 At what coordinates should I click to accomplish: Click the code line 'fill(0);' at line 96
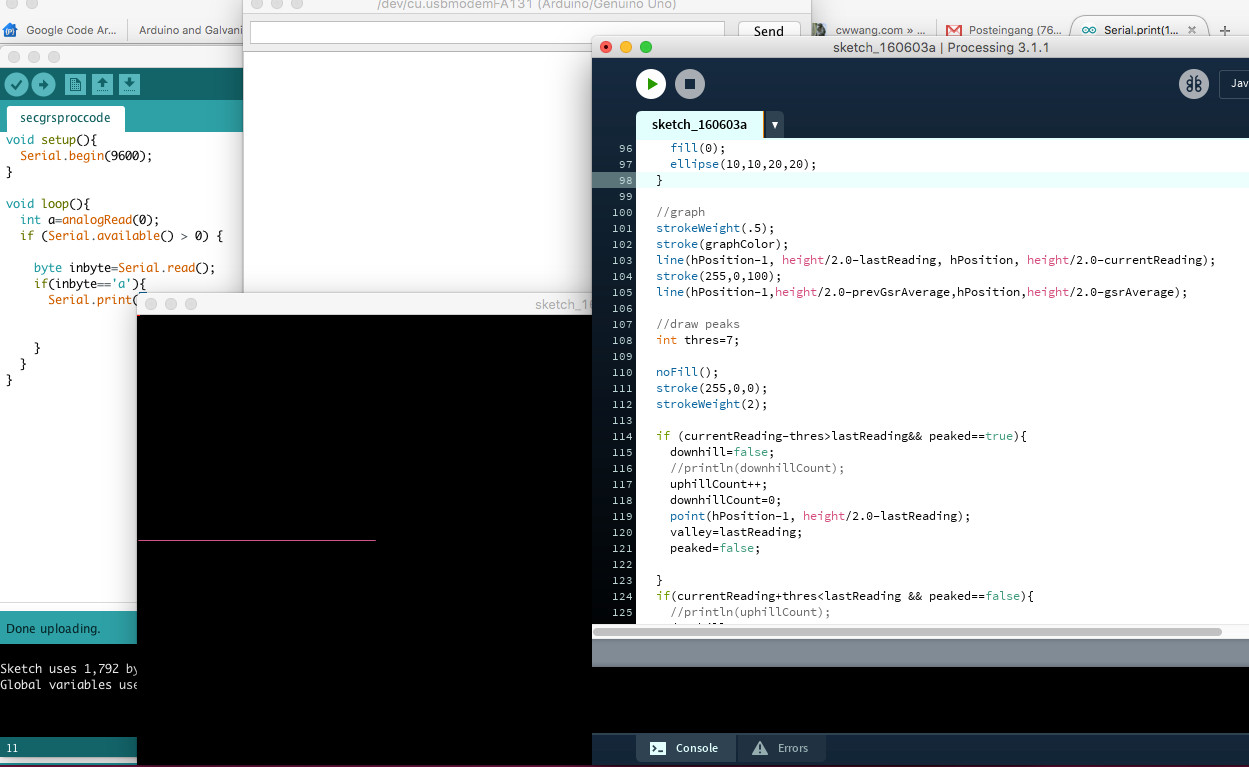[x=698, y=148]
